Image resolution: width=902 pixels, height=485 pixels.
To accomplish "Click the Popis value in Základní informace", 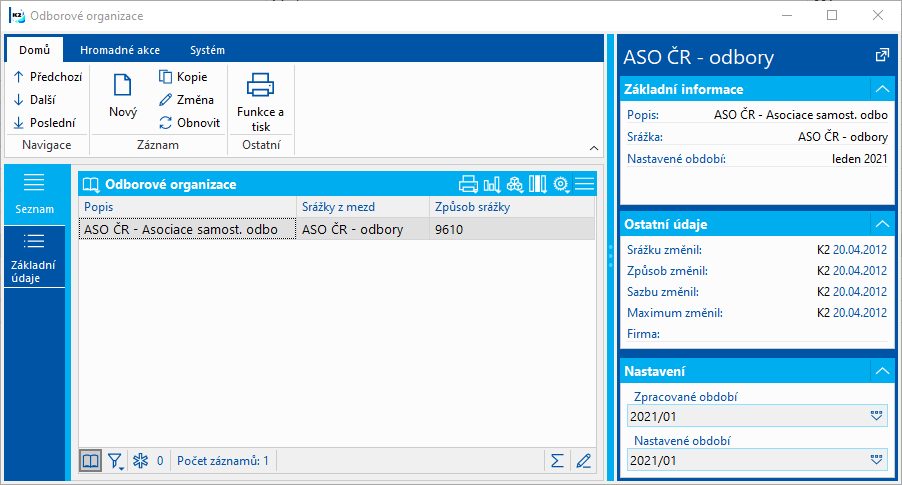I will pos(800,114).
